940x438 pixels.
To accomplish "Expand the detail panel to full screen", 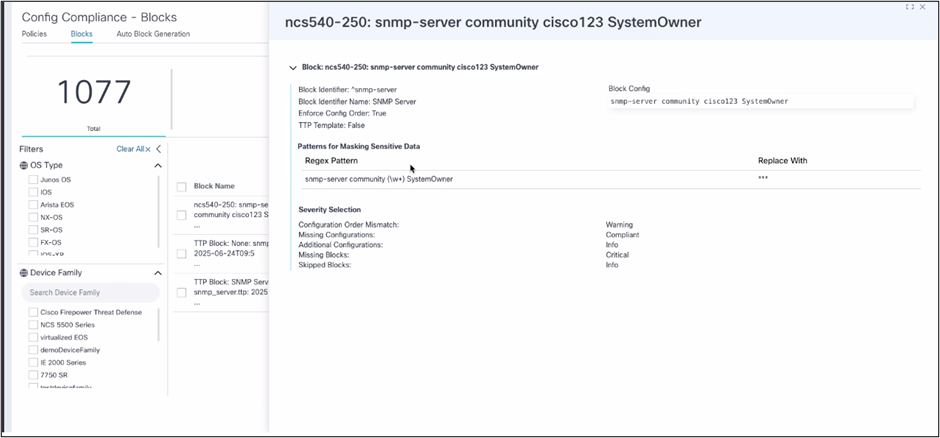I will (910, 7).
